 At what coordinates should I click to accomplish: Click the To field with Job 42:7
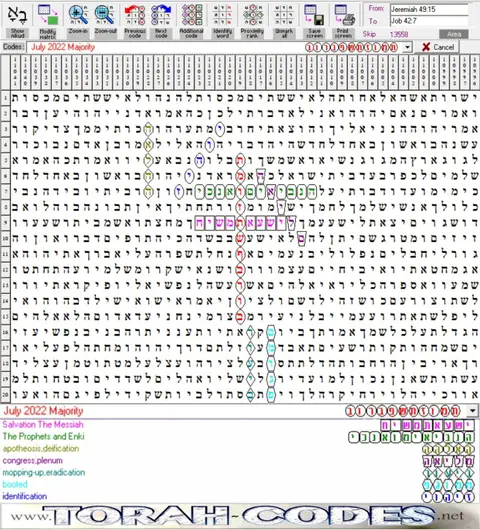tap(429, 21)
